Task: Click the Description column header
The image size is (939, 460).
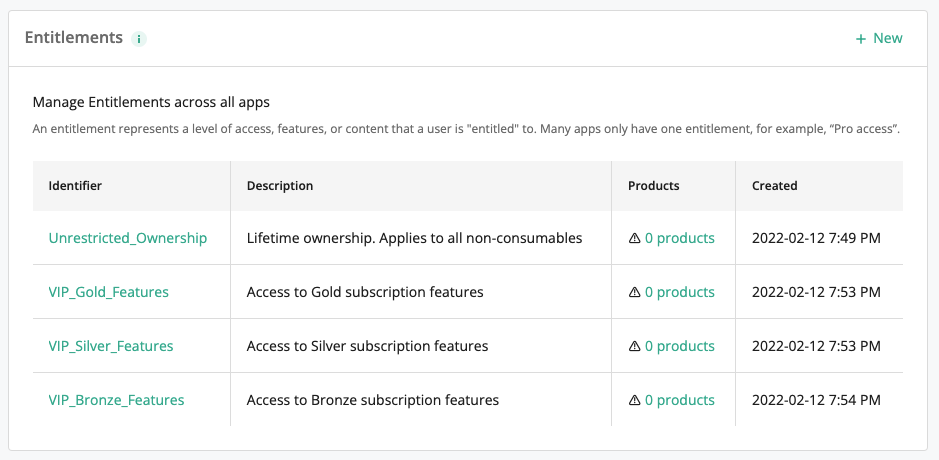Action: tap(280, 186)
